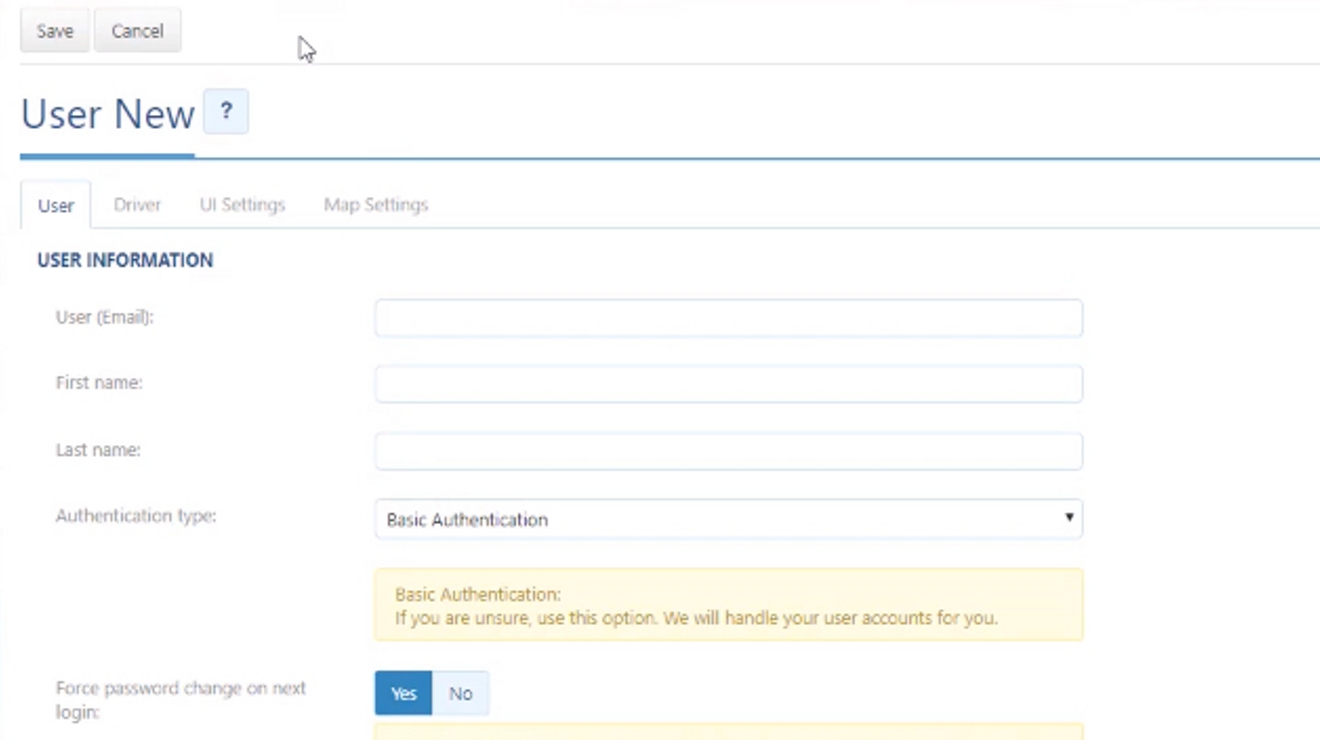Click into the First name field

728,384
